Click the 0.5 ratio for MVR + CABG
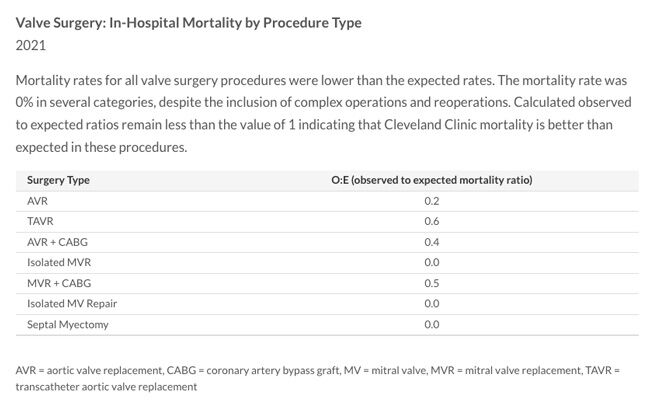The width and height of the screenshot is (650, 404). point(431,283)
